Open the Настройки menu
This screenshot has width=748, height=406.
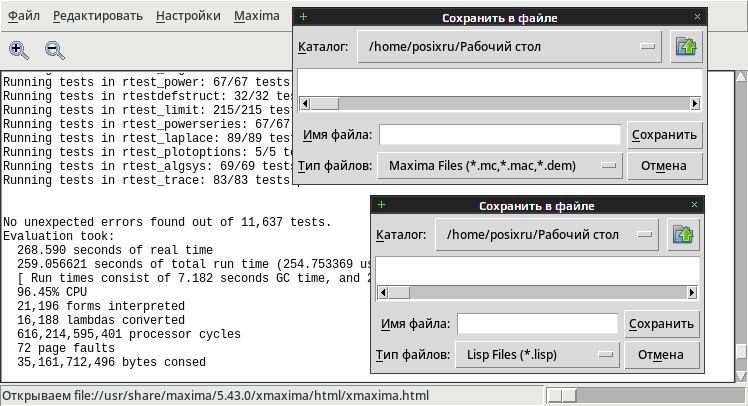pos(188,16)
